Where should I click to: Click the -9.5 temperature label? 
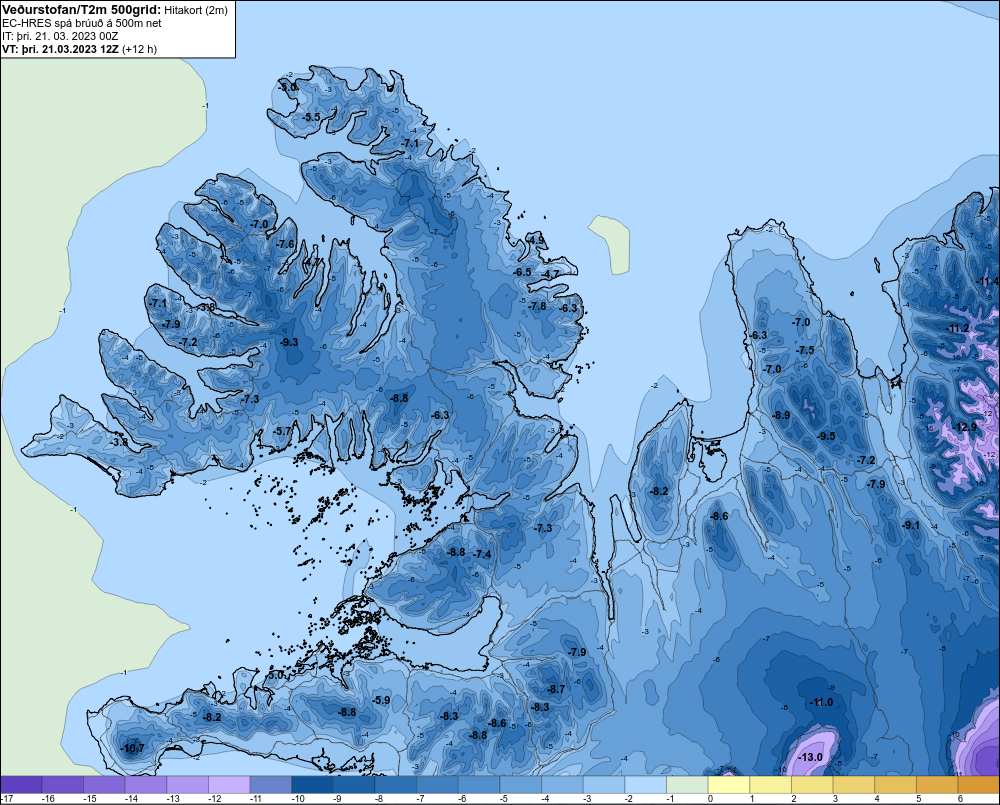point(826,436)
